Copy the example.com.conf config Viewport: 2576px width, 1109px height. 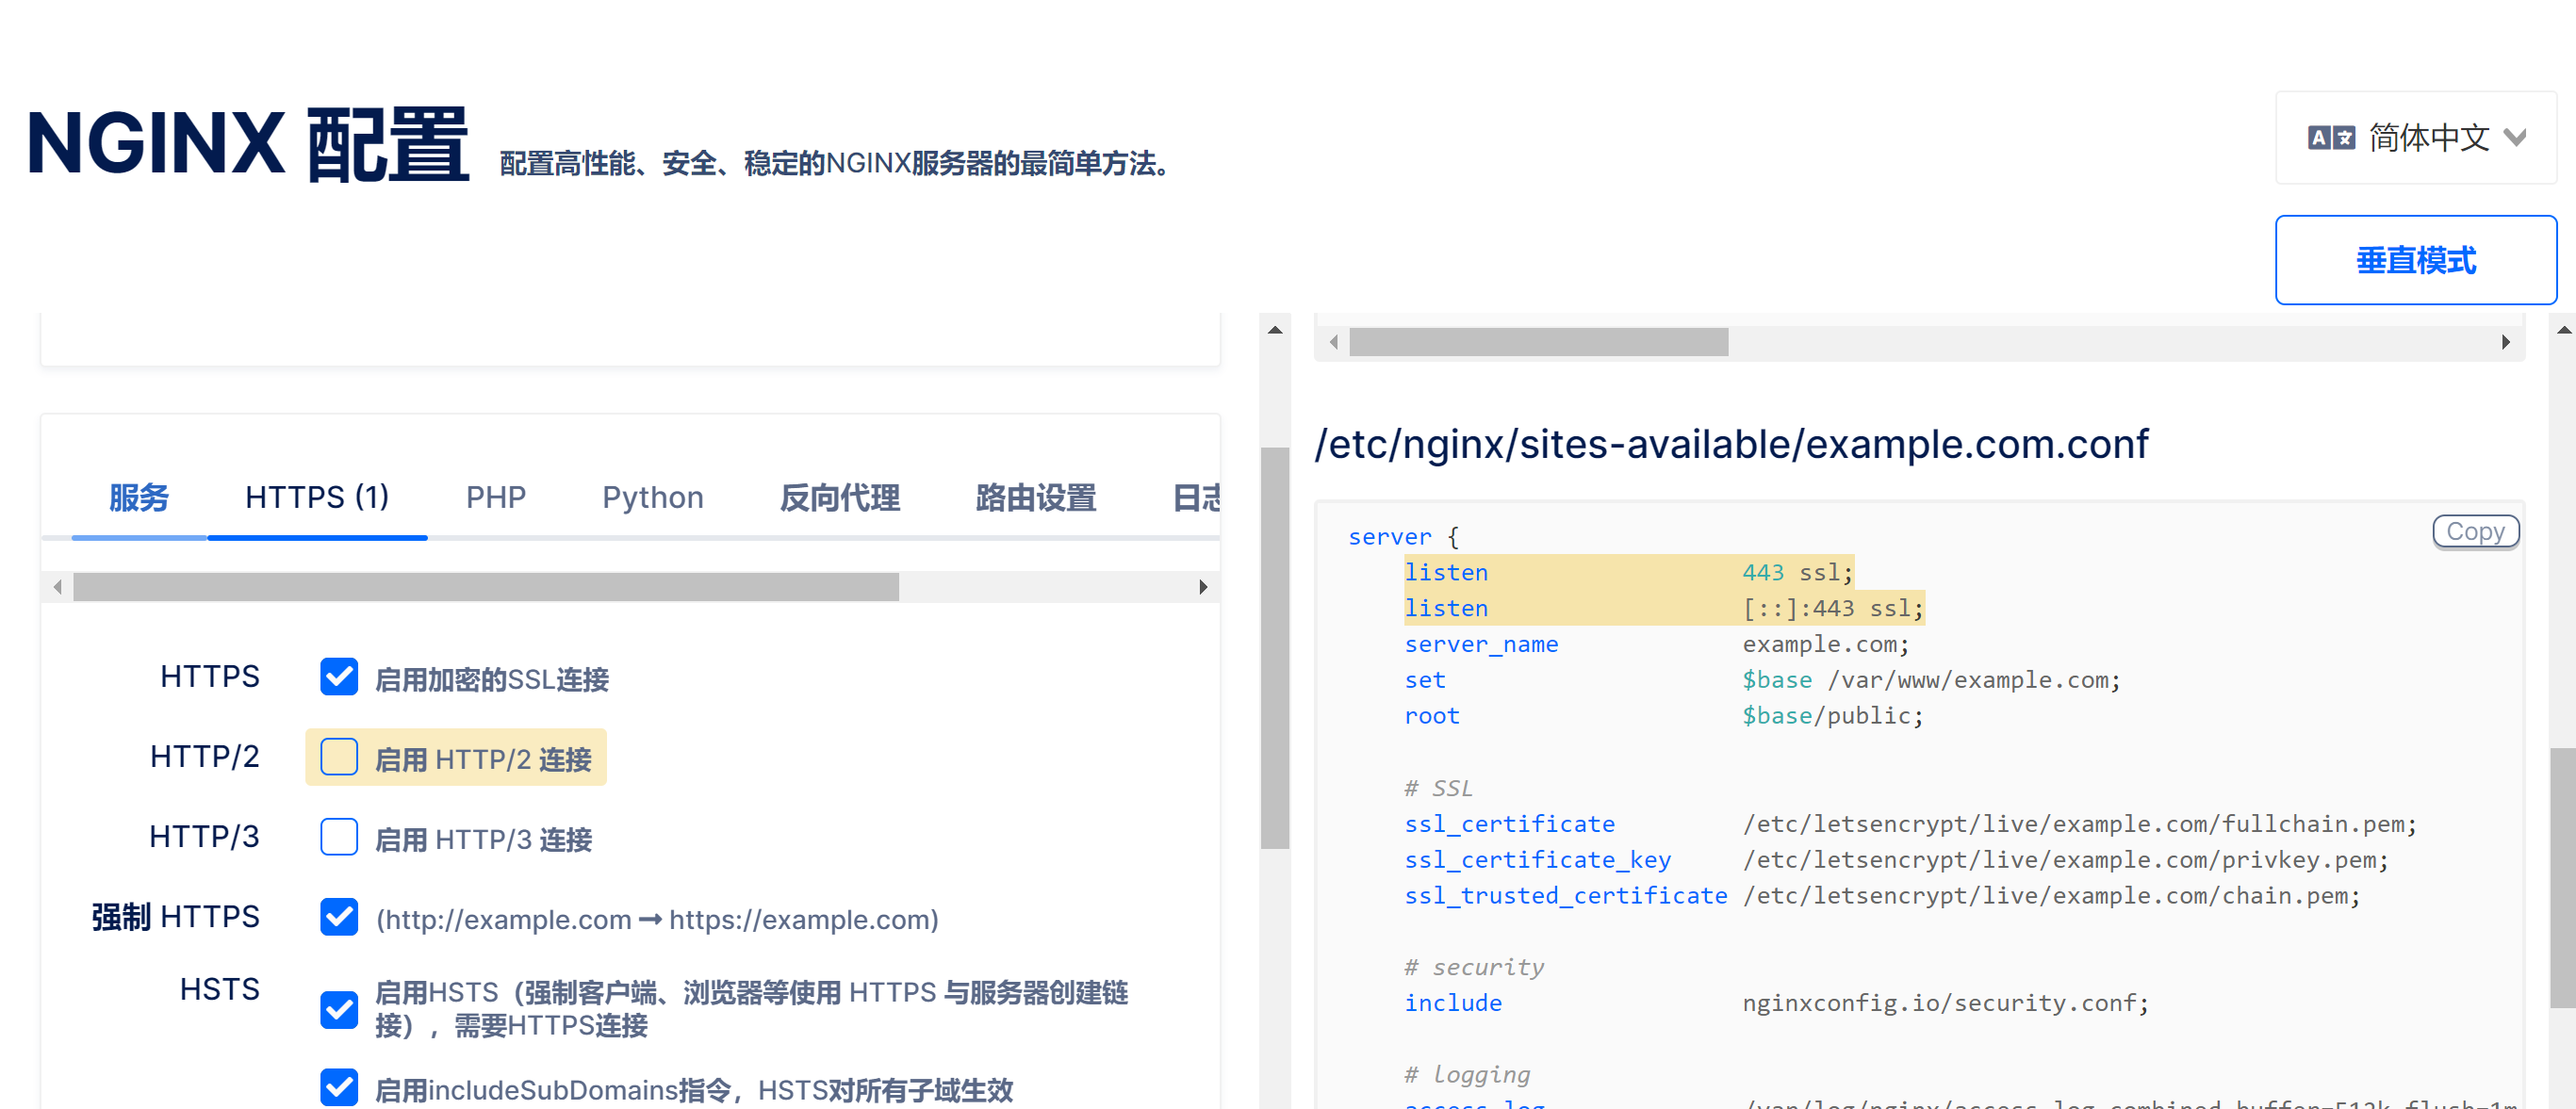(2475, 532)
